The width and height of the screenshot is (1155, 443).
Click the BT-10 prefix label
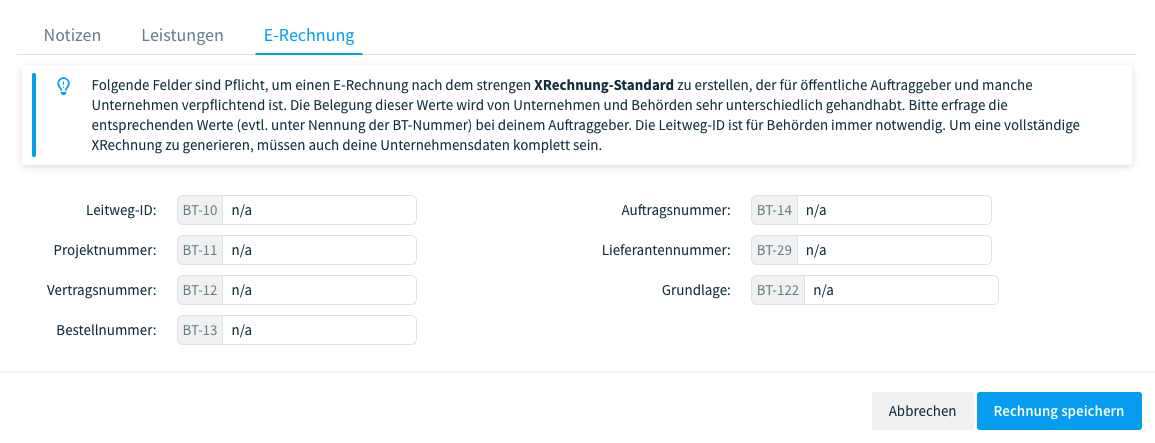(x=200, y=210)
